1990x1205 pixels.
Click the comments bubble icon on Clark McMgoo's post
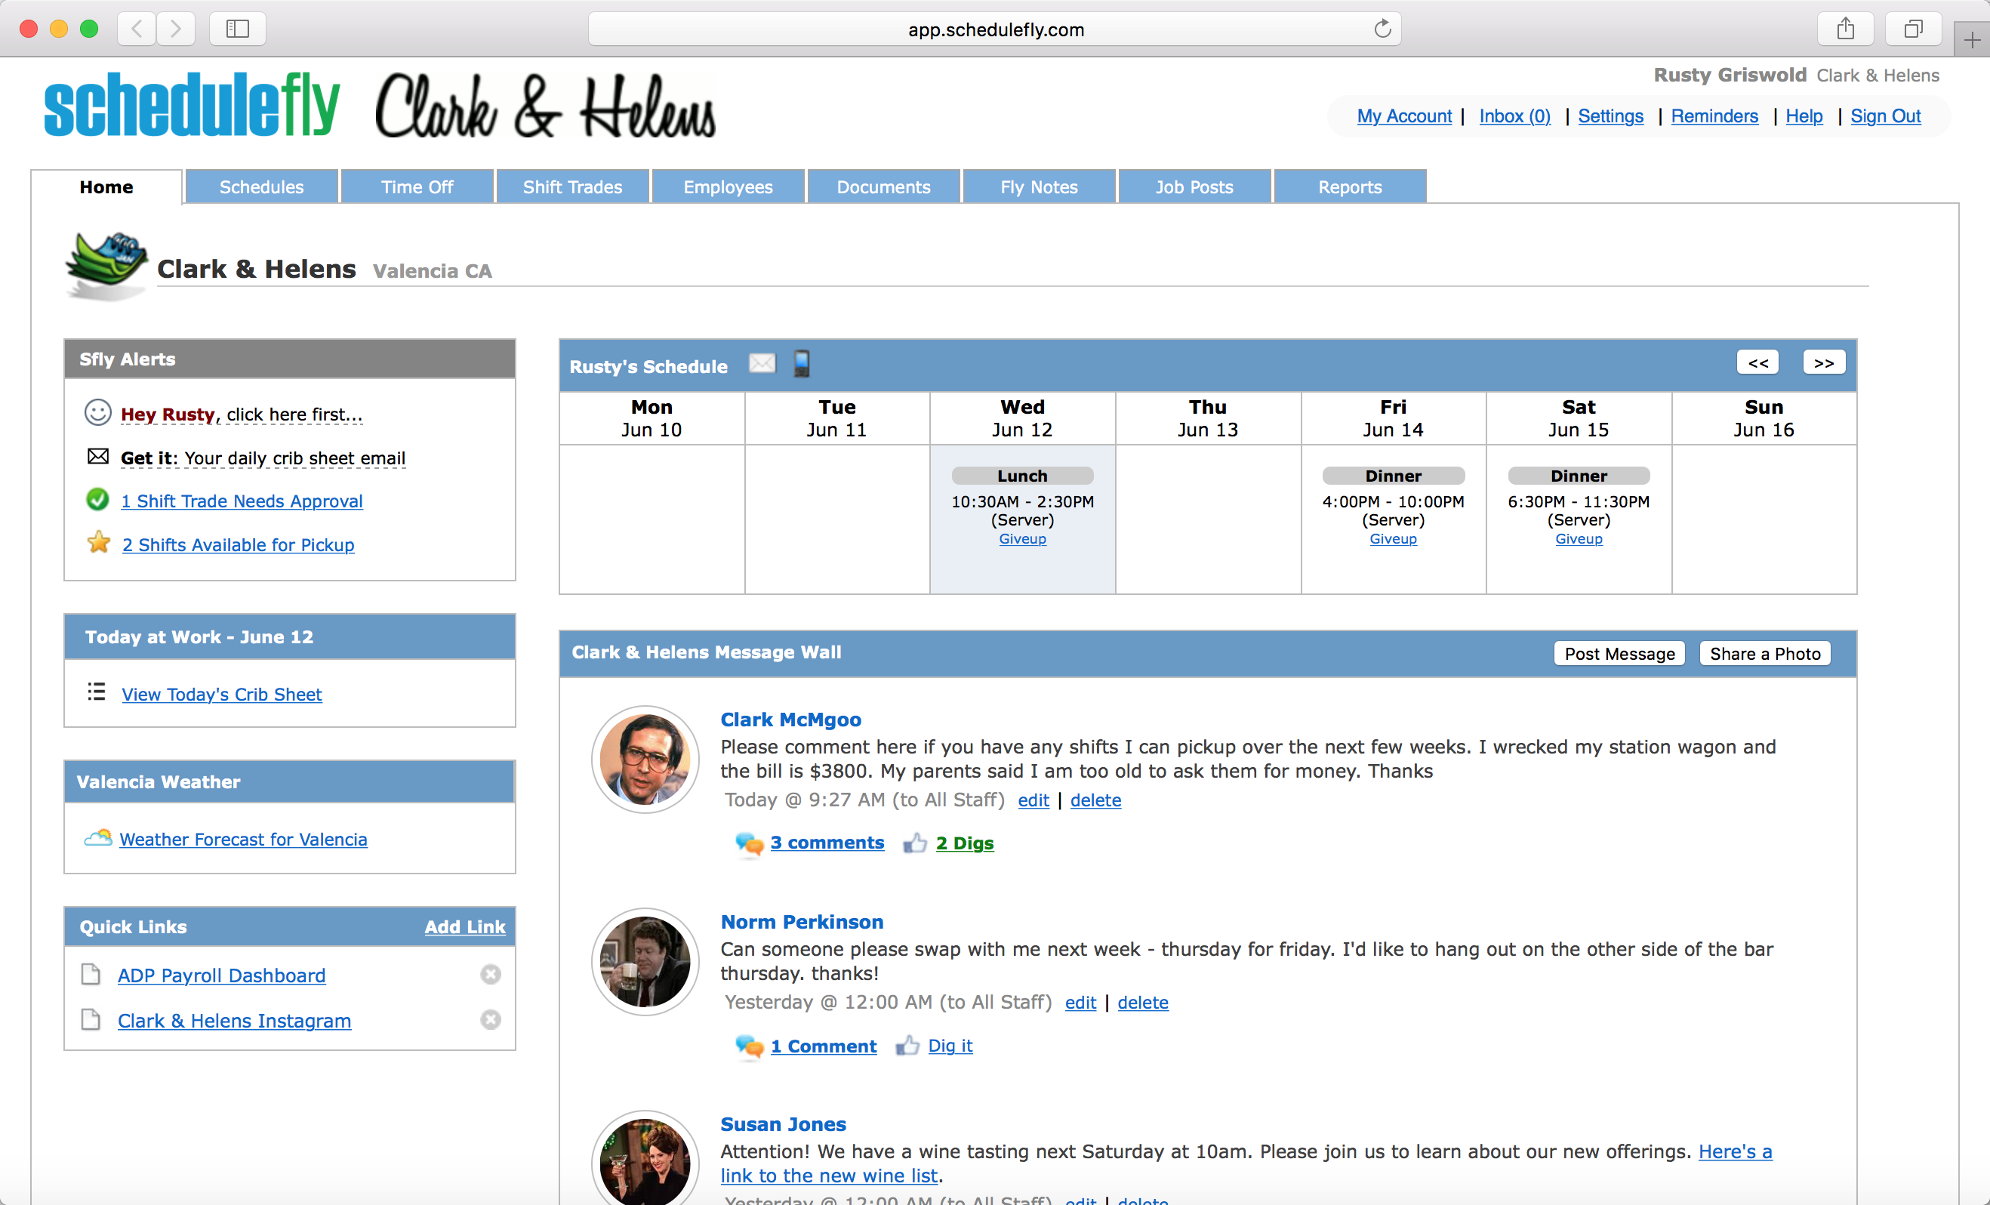pyautogui.click(x=749, y=843)
